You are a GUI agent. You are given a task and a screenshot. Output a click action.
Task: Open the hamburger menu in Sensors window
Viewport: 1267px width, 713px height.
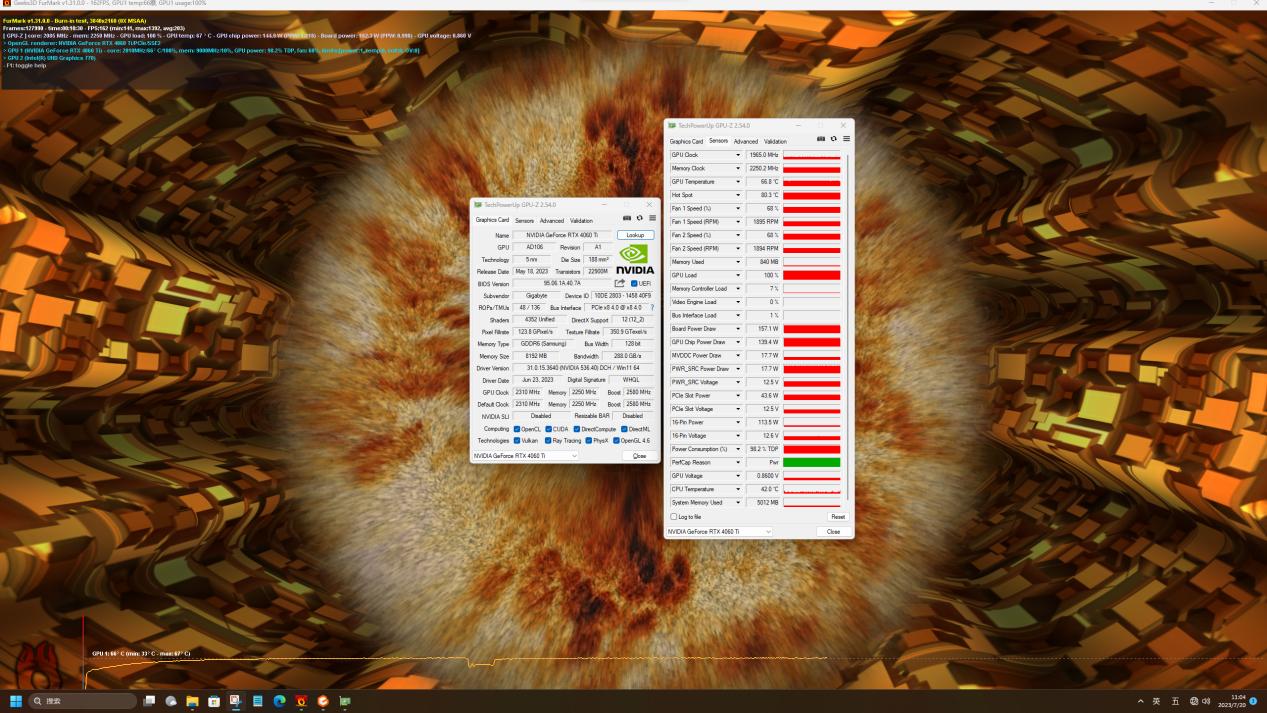click(x=847, y=138)
